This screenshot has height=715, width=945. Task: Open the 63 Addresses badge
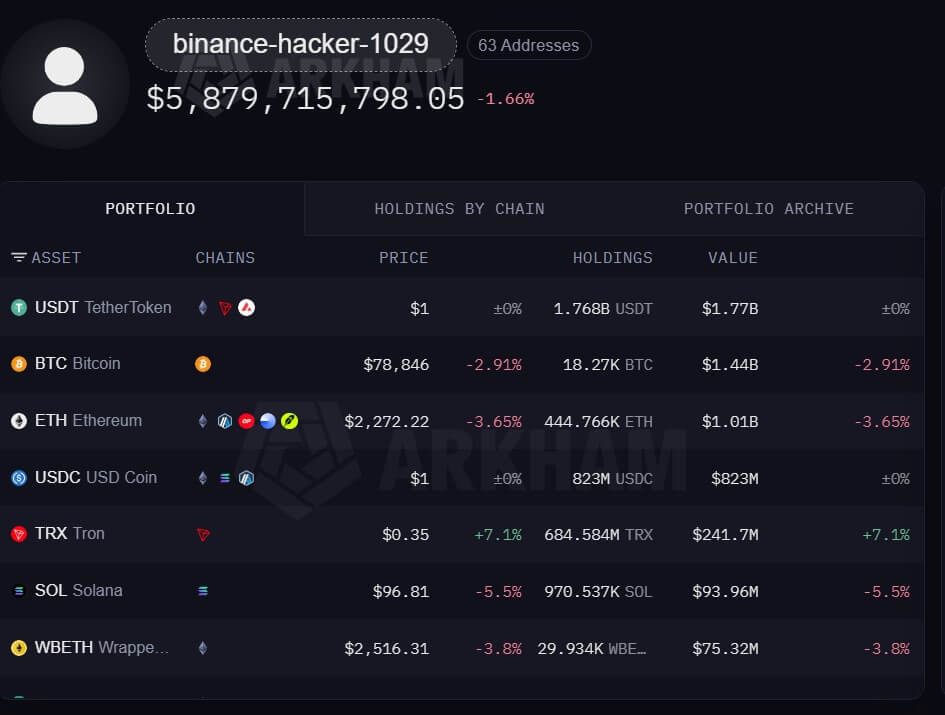click(x=529, y=45)
